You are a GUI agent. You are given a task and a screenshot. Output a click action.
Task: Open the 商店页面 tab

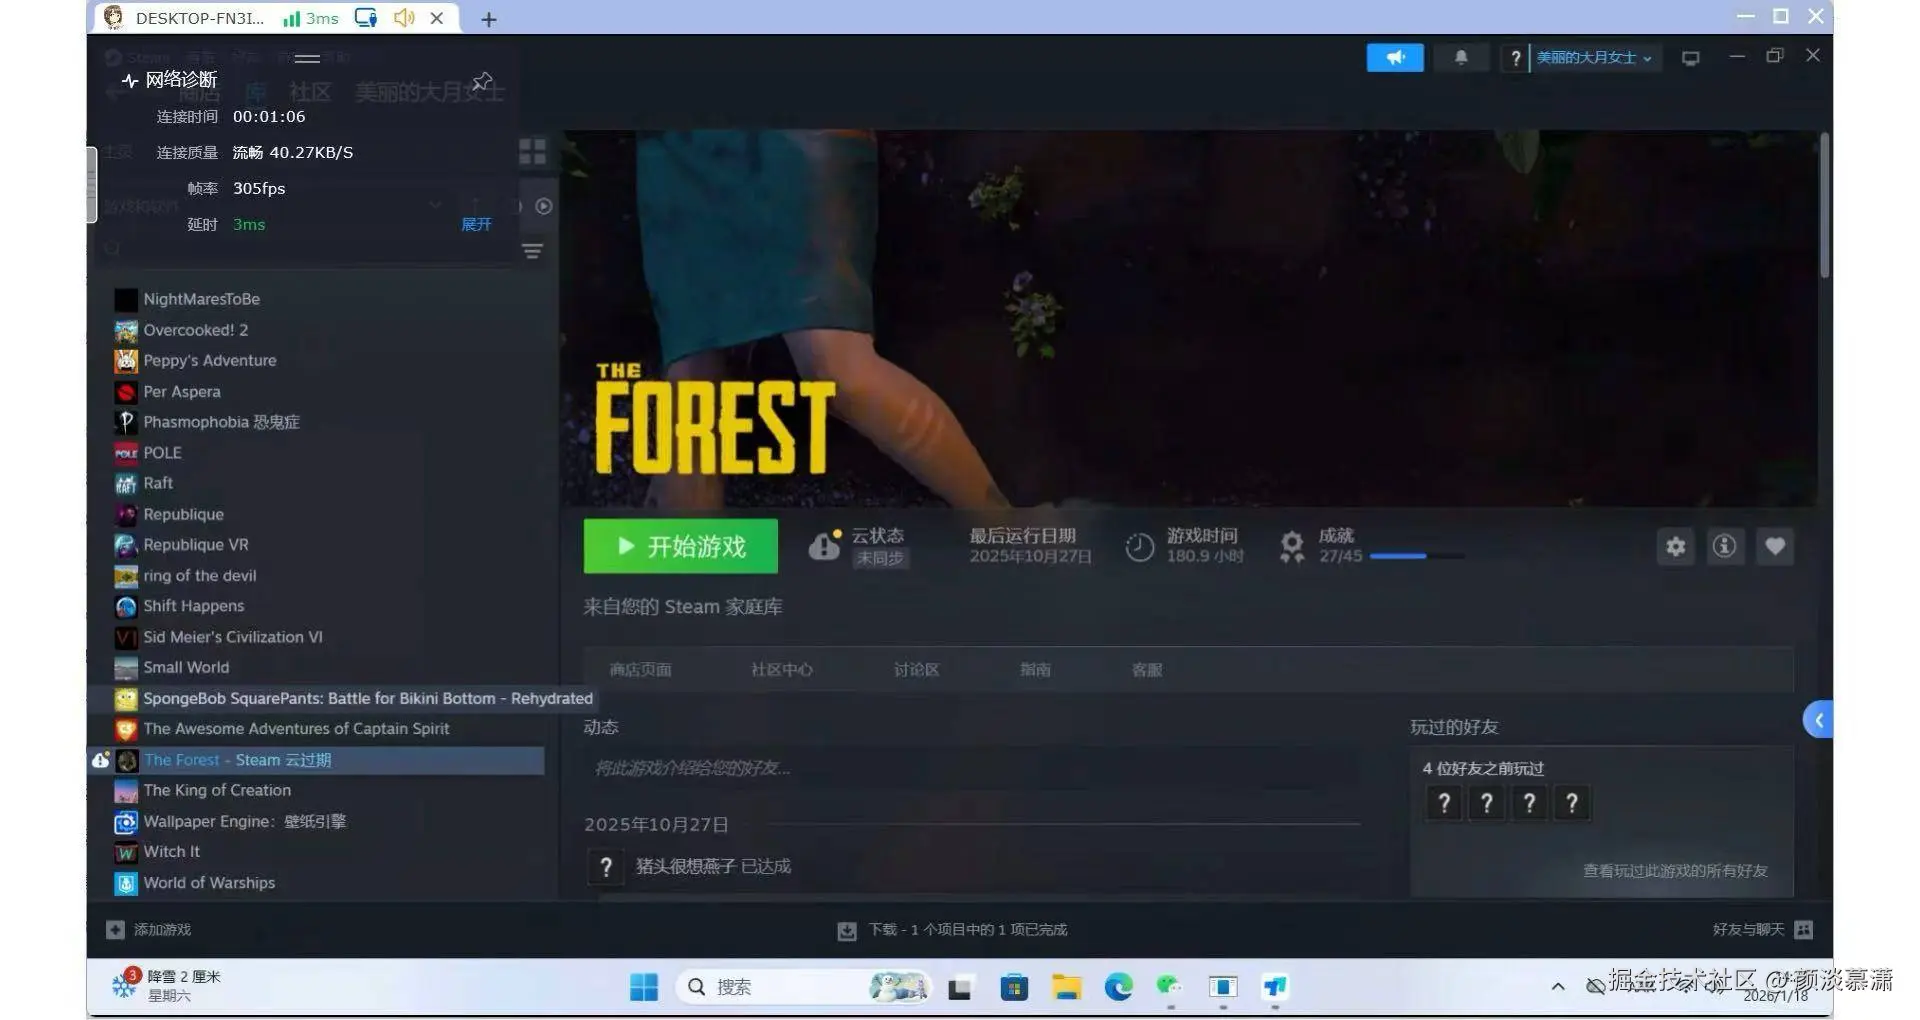(x=640, y=670)
